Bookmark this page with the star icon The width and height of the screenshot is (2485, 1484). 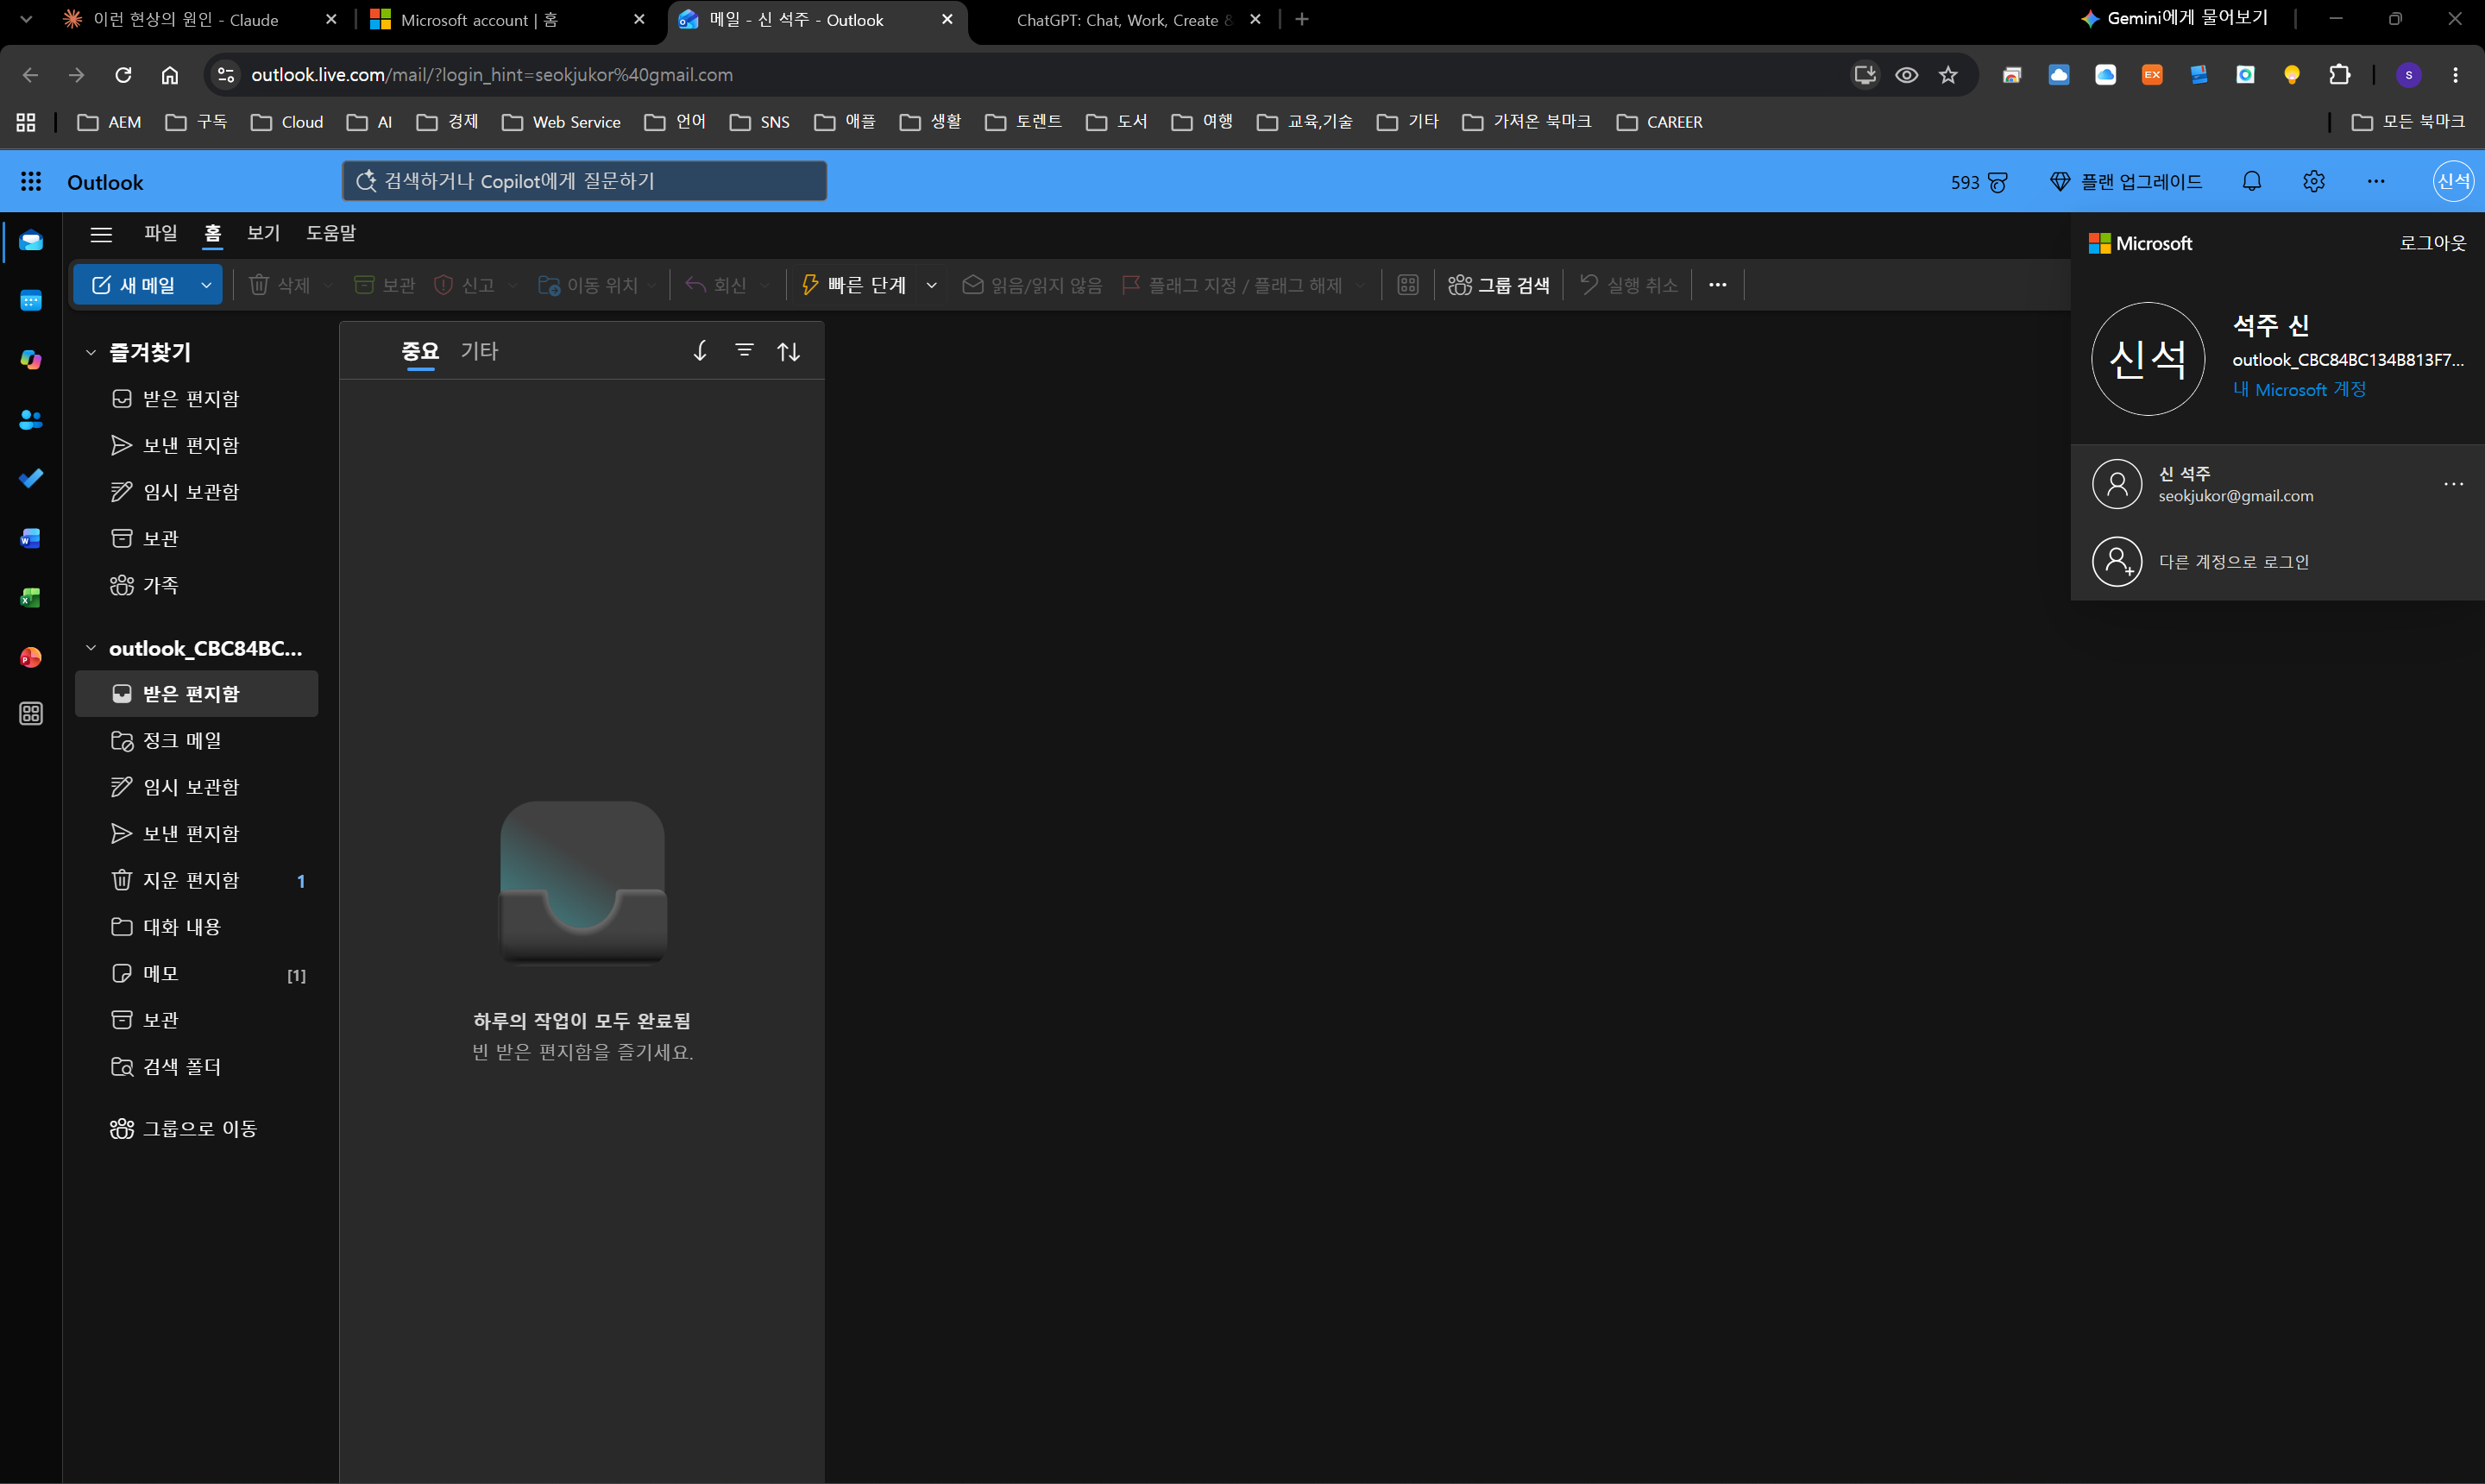(1947, 75)
